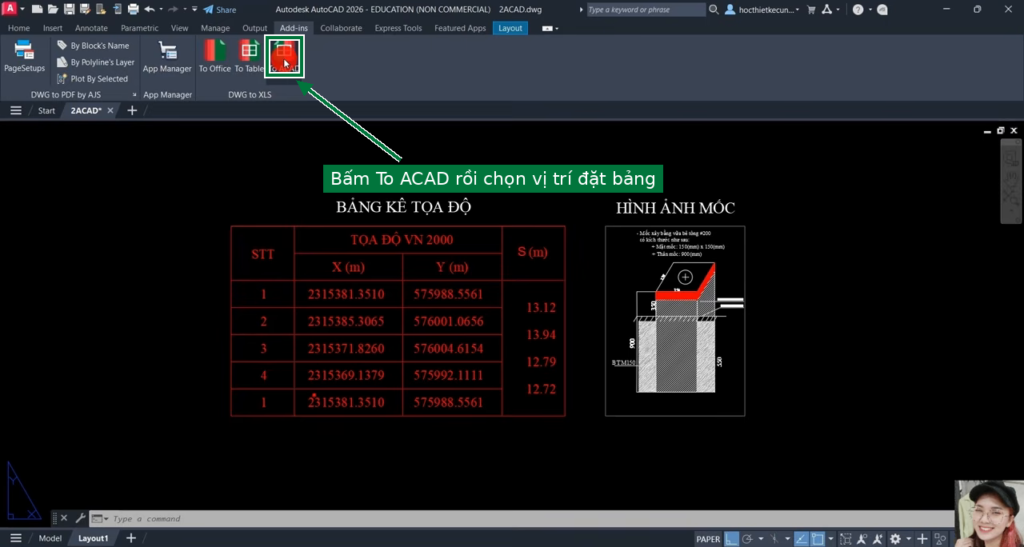Viewport: 1024px width, 547px height.
Task: Click the Autodesk App Store triangle icon
Action: click(x=827, y=9)
